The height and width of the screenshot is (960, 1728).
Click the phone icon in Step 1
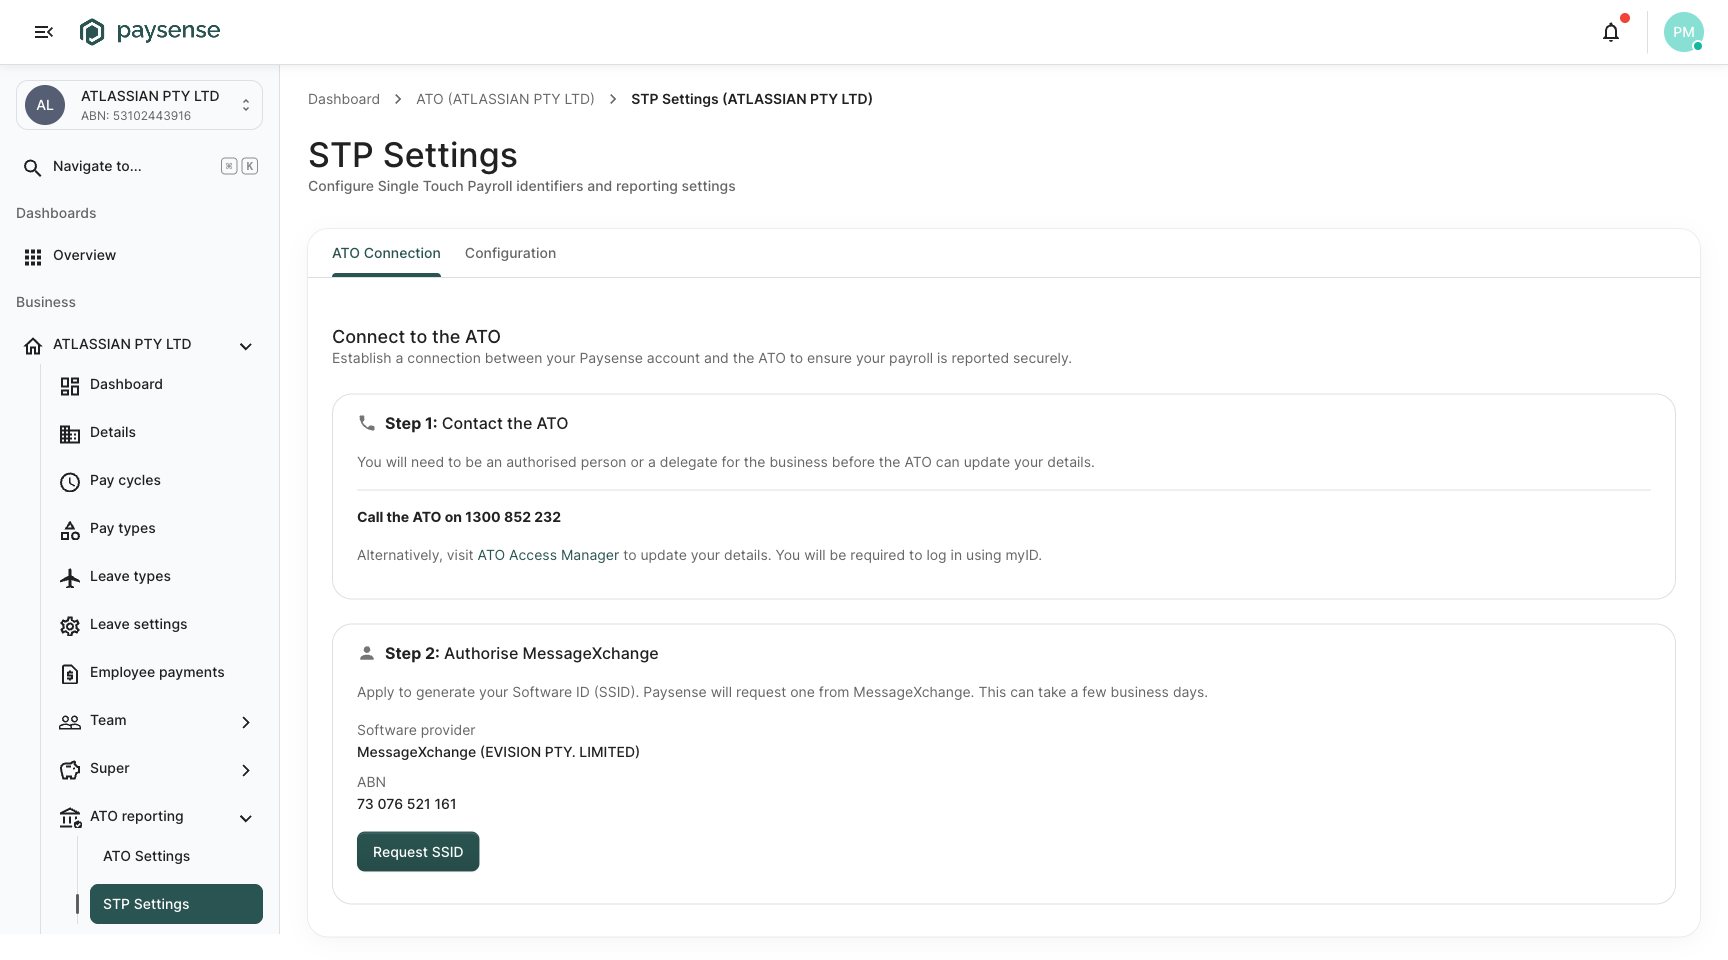coord(367,423)
